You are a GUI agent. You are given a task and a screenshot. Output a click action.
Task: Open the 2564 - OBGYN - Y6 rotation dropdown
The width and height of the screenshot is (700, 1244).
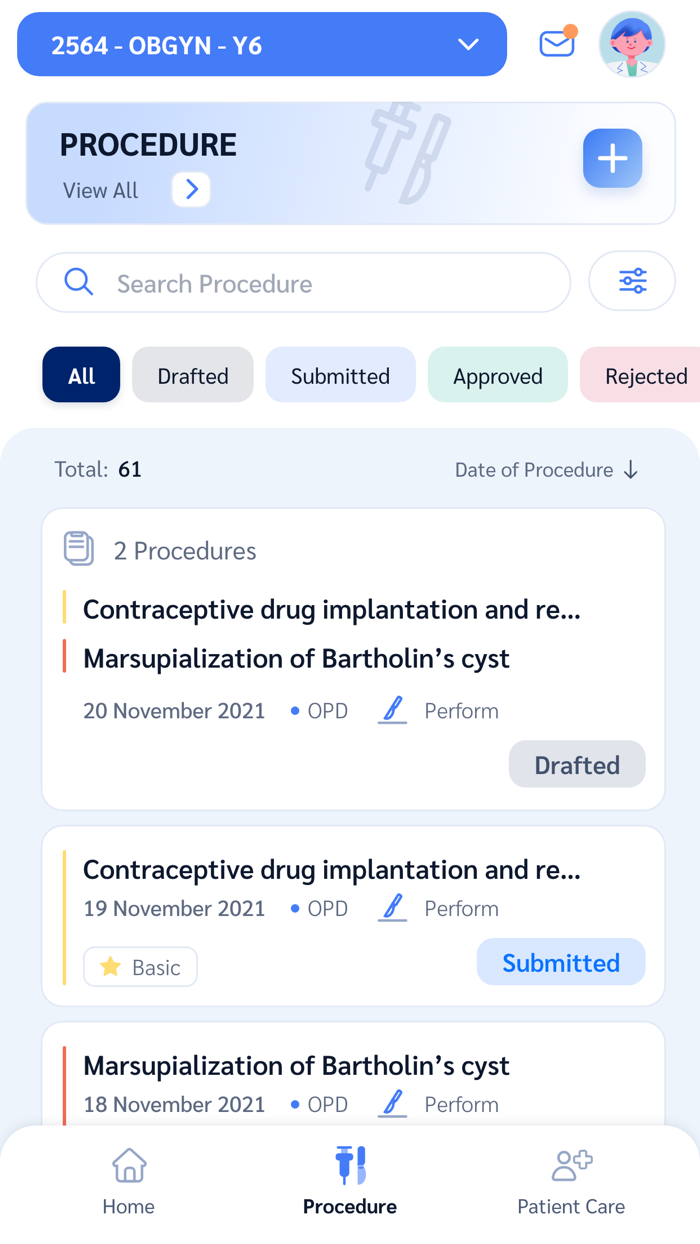click(261, 44)
